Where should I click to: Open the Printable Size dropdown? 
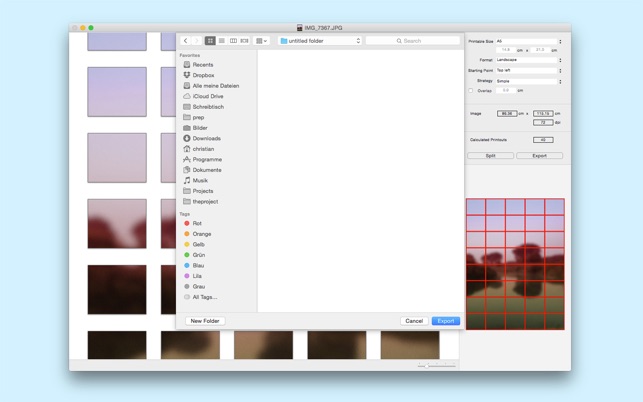528,41
